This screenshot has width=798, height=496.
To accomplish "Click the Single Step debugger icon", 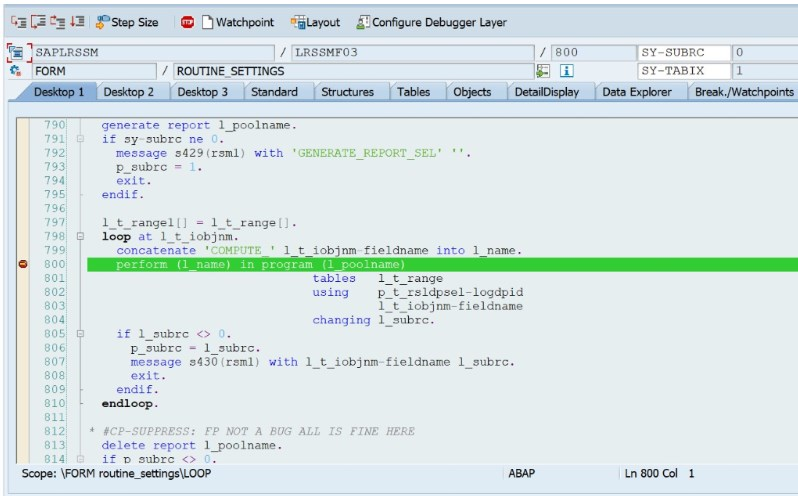I will click(19, 22).
